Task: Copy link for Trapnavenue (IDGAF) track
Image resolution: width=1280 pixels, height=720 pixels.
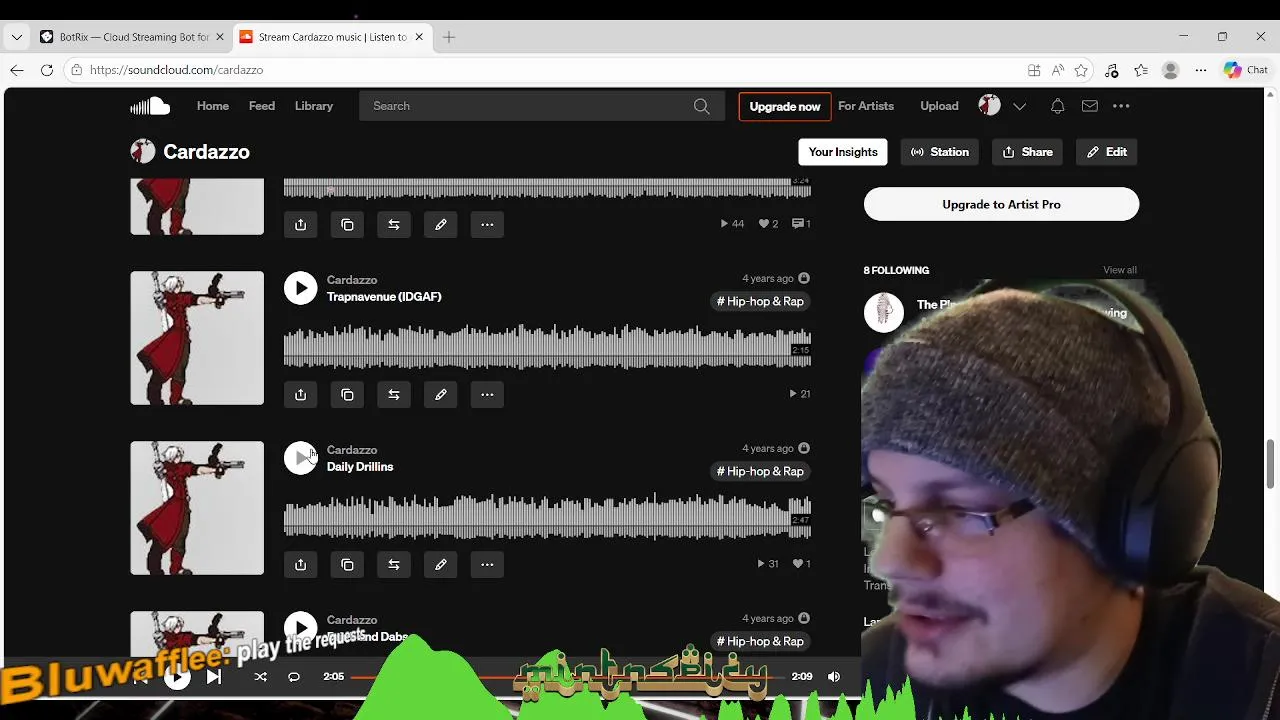Action: pyautogui.click(x=347, y=394)
